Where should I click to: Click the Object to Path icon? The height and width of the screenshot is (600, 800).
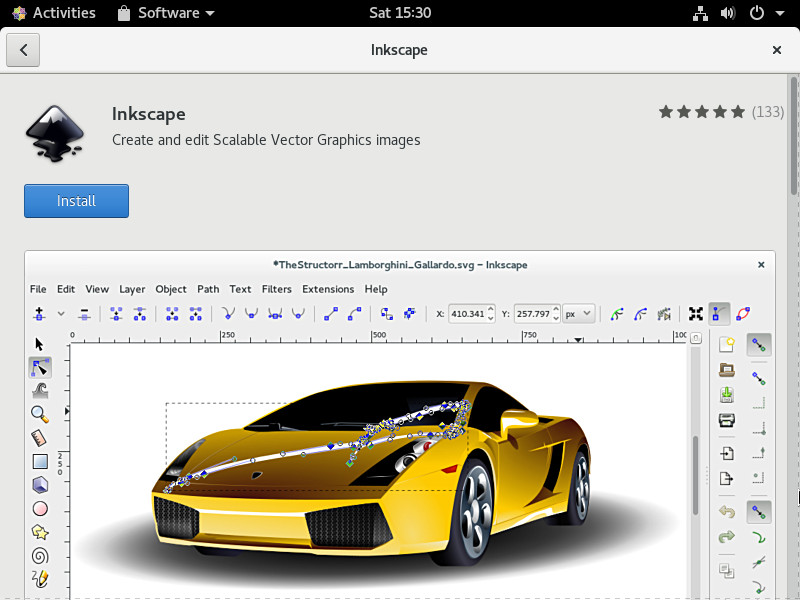tap(386, 314)
